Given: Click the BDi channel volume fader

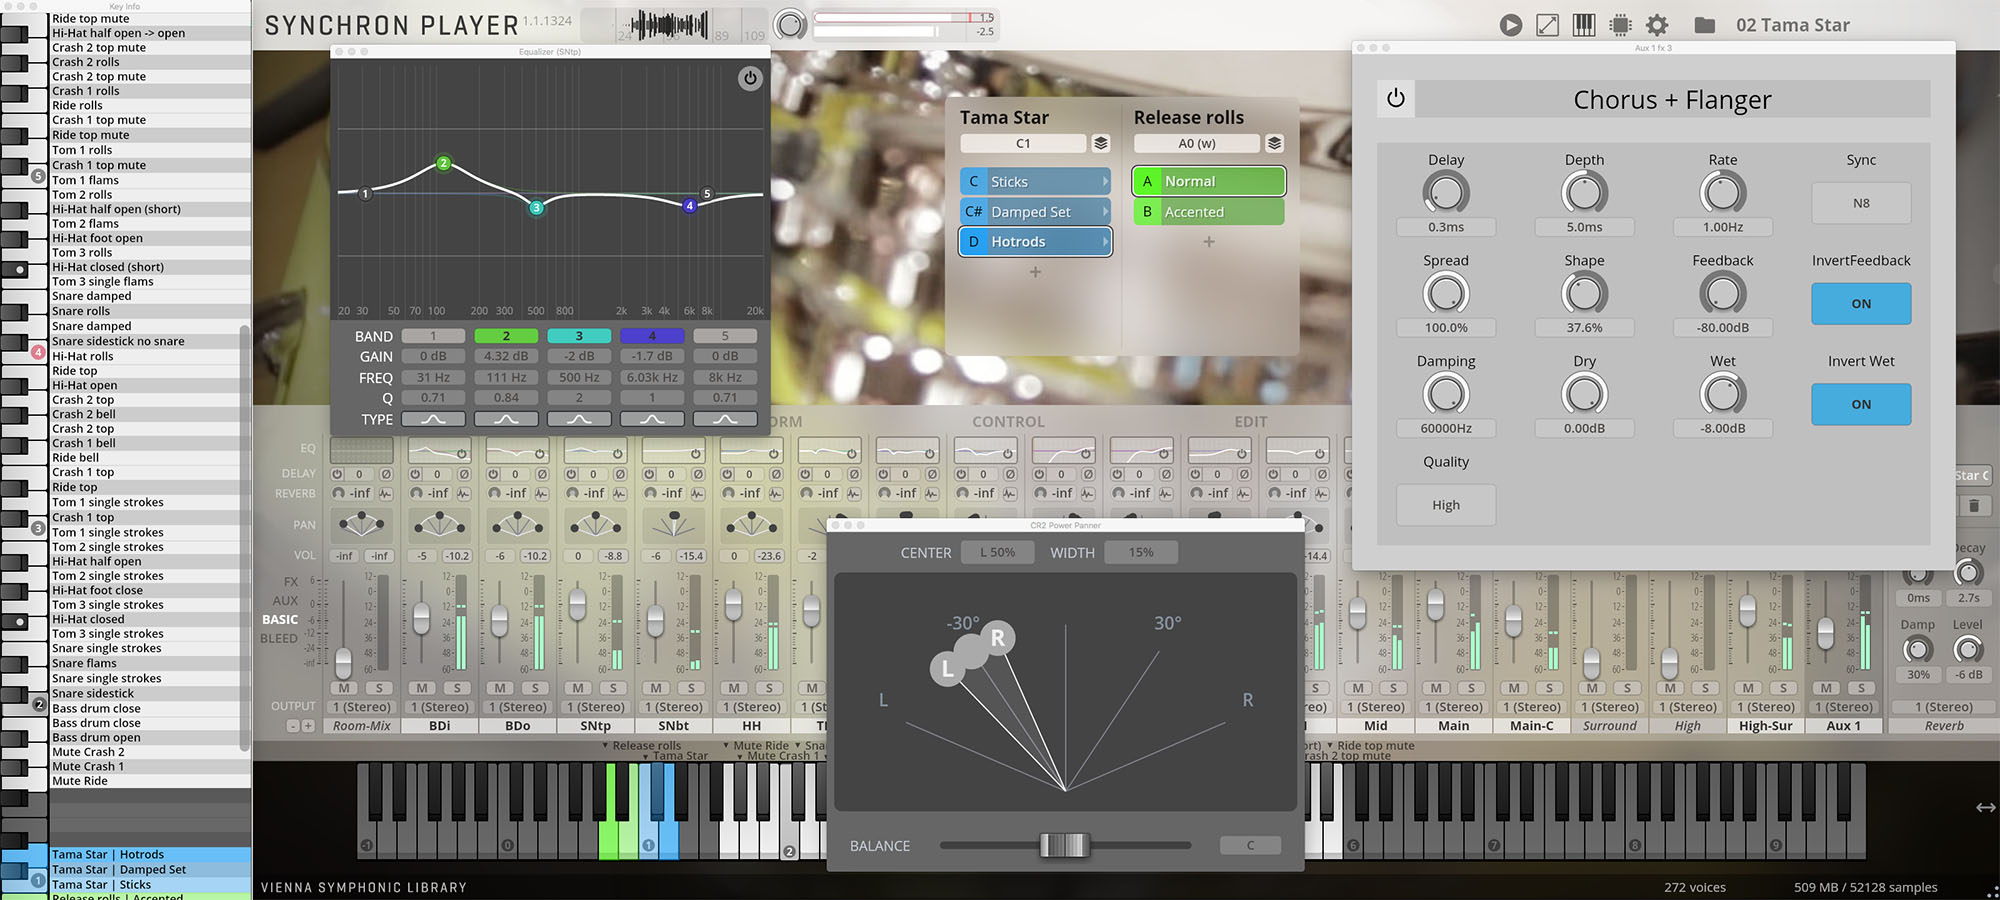Looking at the screenshot, I should click(x=422, y=619).
